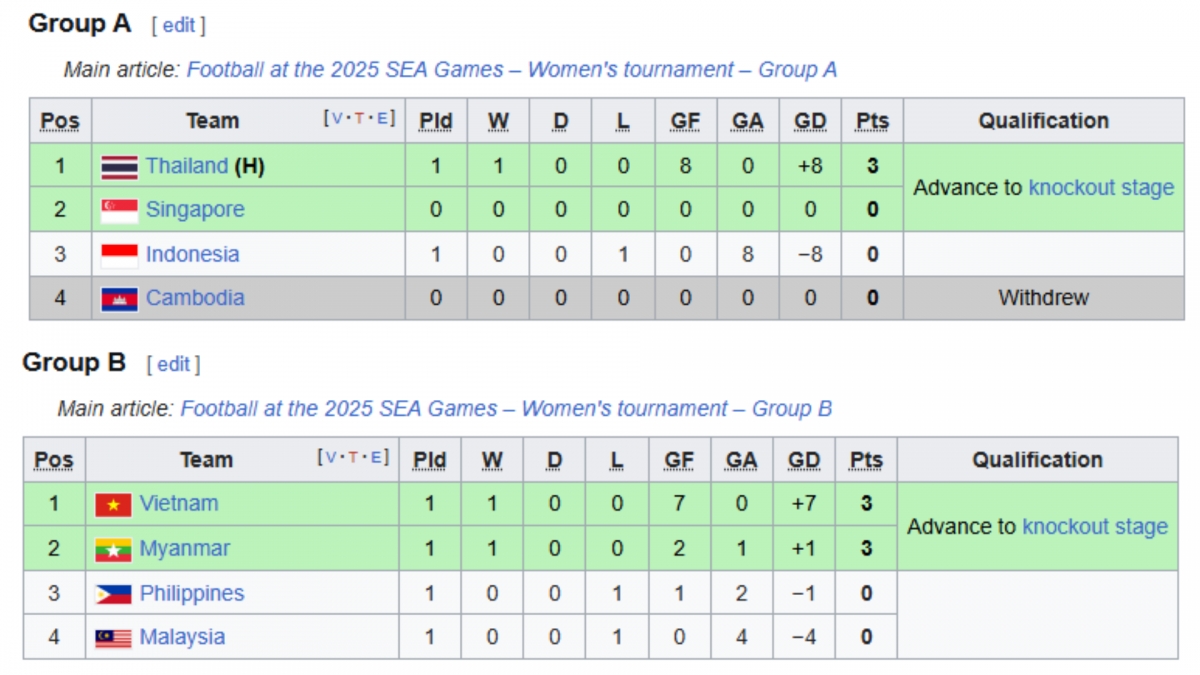Open the Group A main article link
This screenshot has height=675, width=1200.
pos(511,70)
